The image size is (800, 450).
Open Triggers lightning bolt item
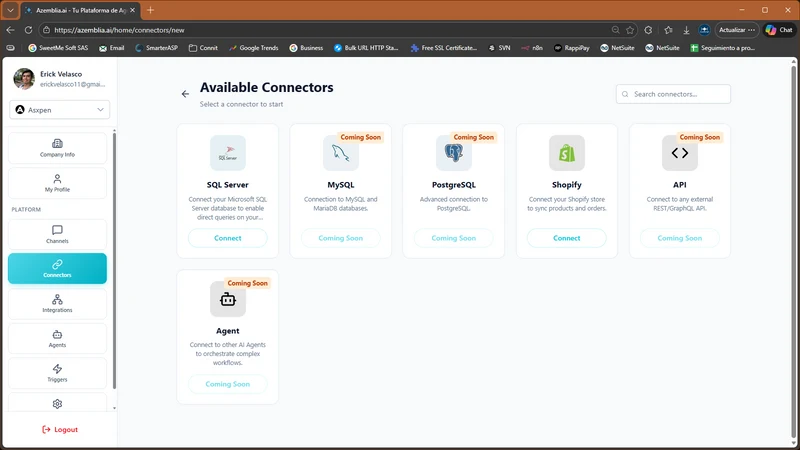(x=57, y=373)
